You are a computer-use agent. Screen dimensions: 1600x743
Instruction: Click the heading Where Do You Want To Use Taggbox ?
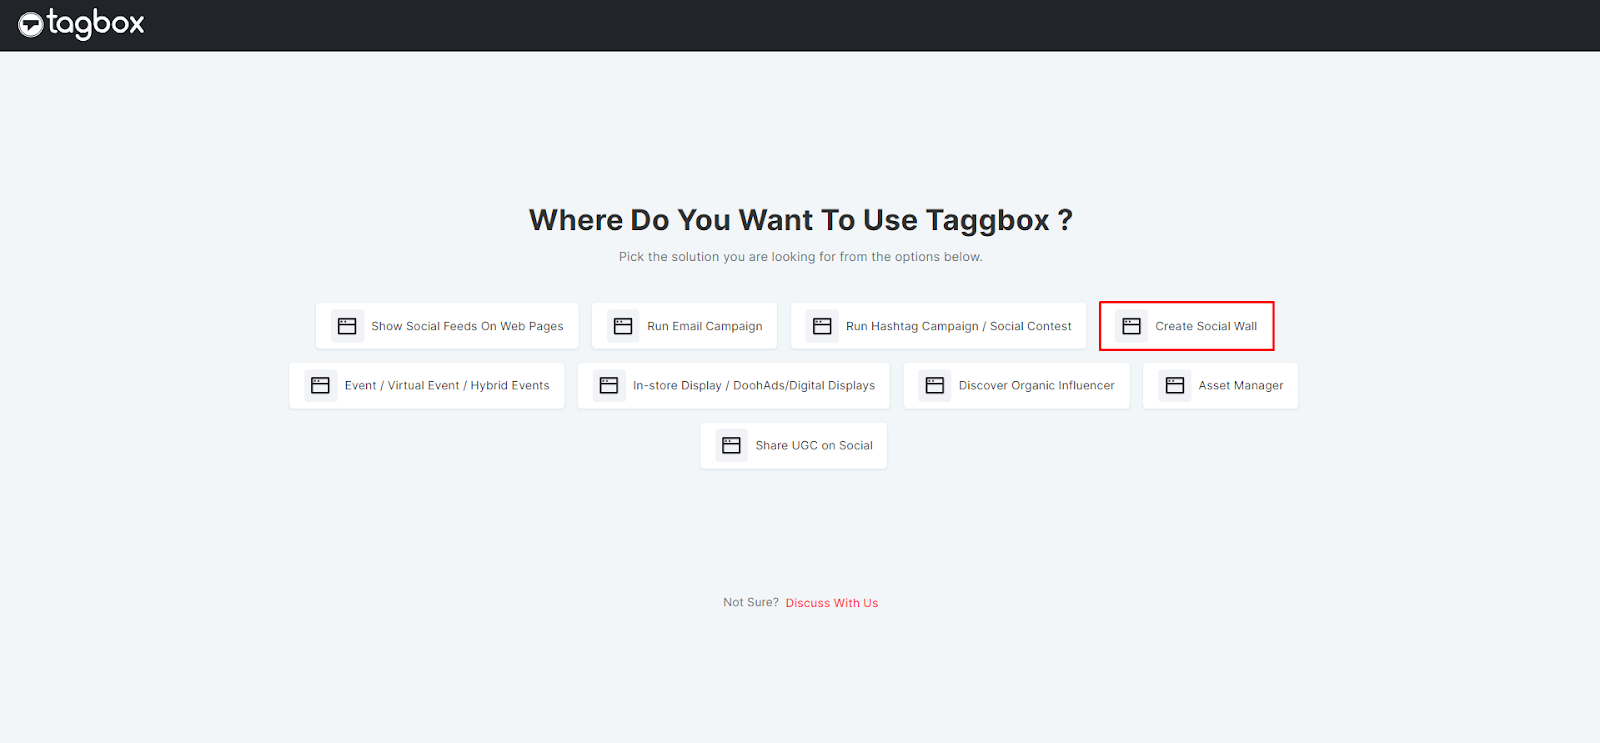click(x=800, y=220)
